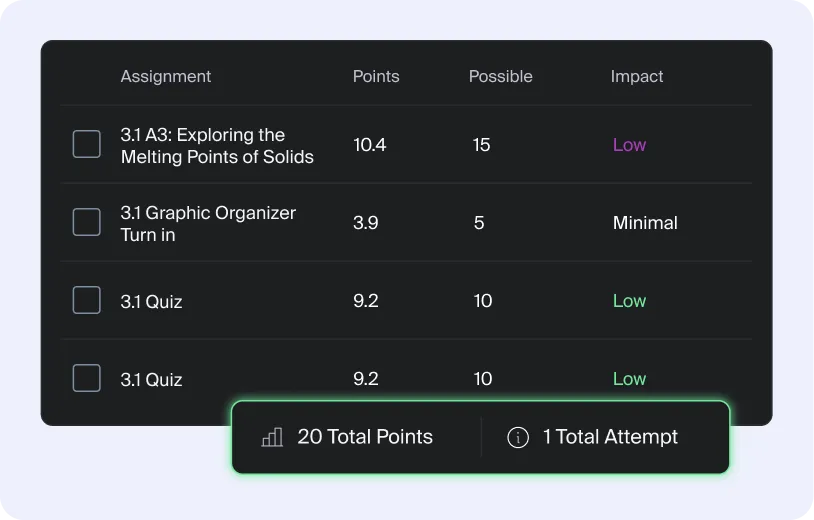Tick the 3.1 Graphic Organizer Turn in checkbox
The width and height of the screenshot is (814, 520).
click(x=87, y=222)
